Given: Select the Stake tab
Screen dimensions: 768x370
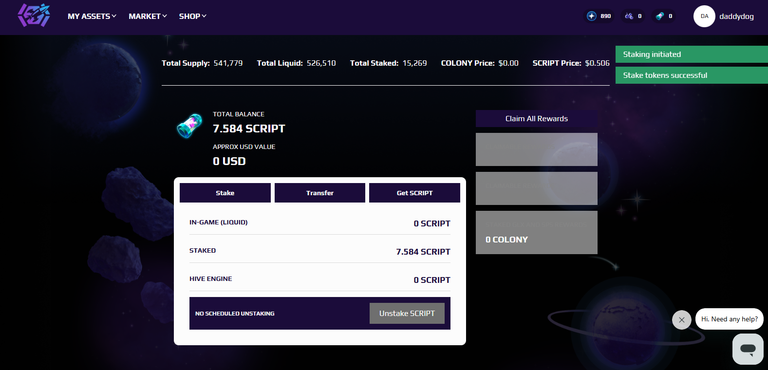Looking at the screenshot, I should click(x=225, y=193).
